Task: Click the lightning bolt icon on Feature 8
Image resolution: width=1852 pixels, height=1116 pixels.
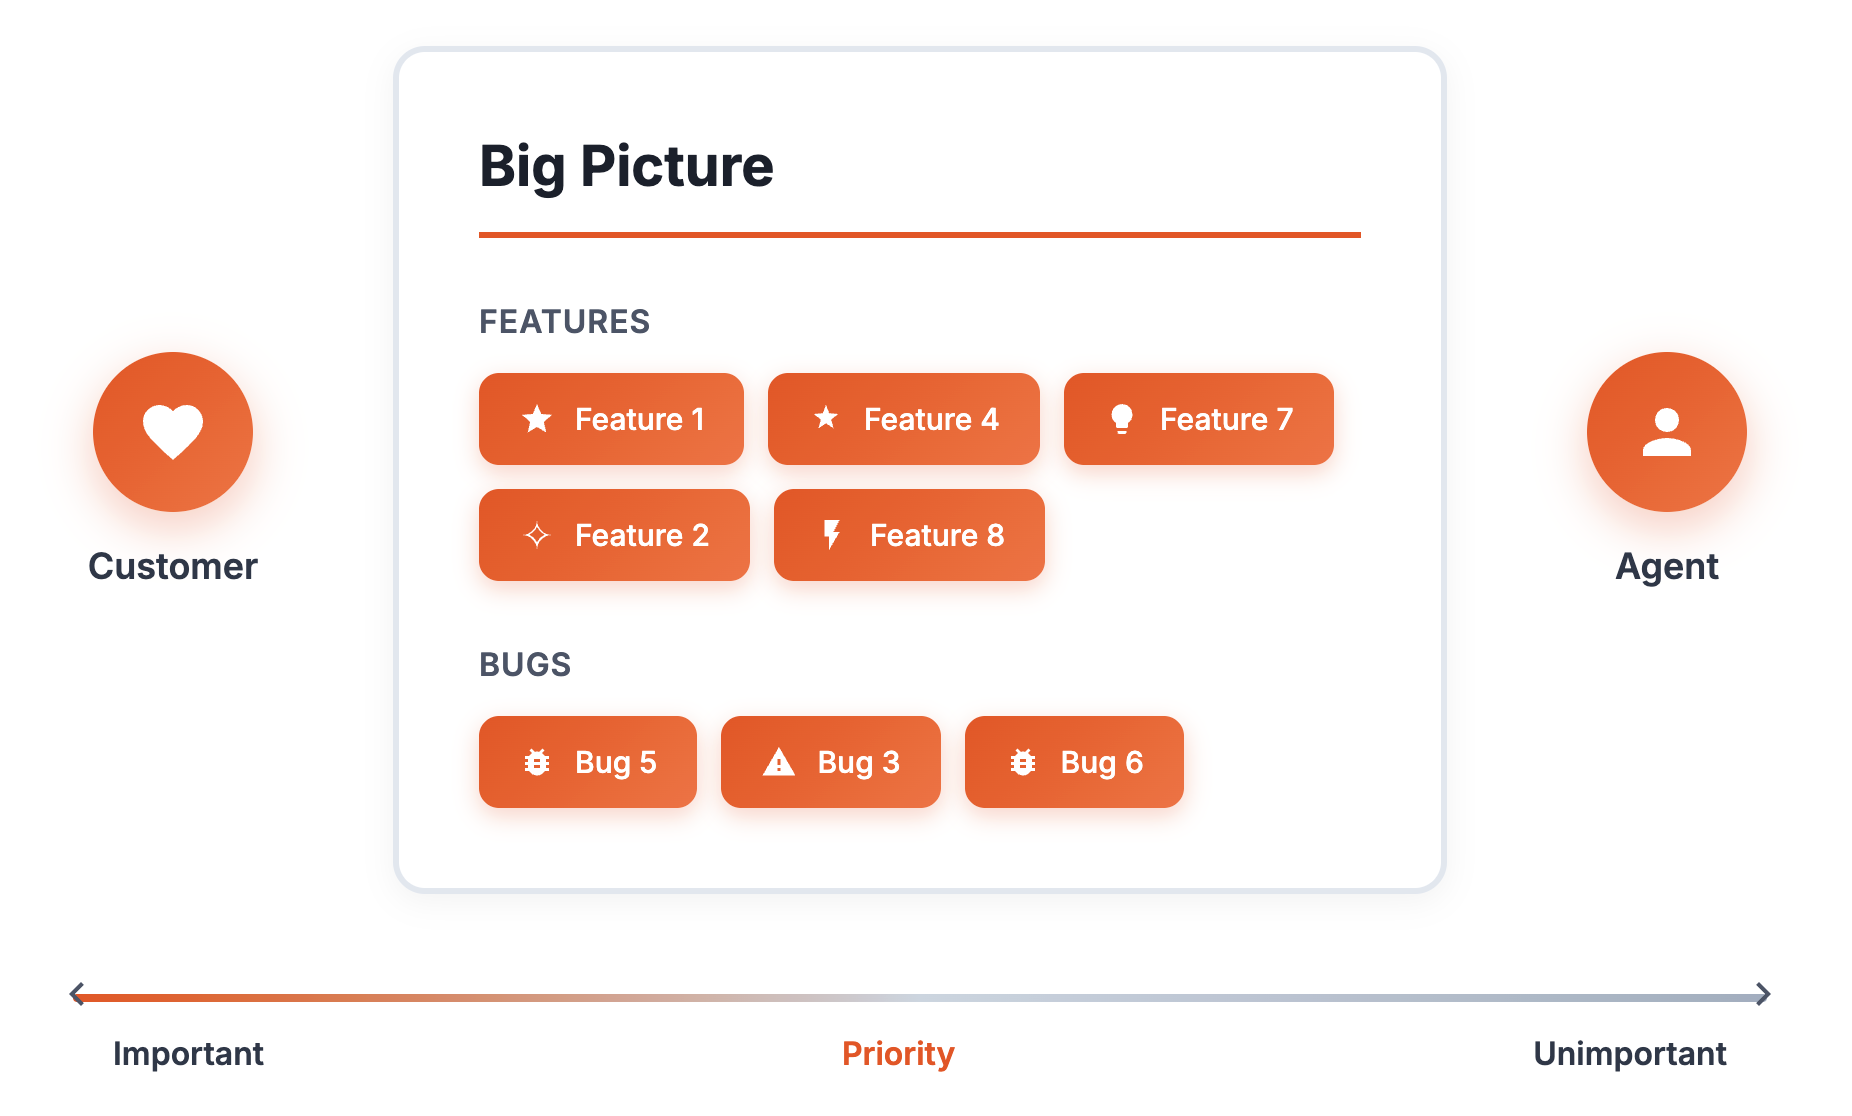Action: (831, 535)
